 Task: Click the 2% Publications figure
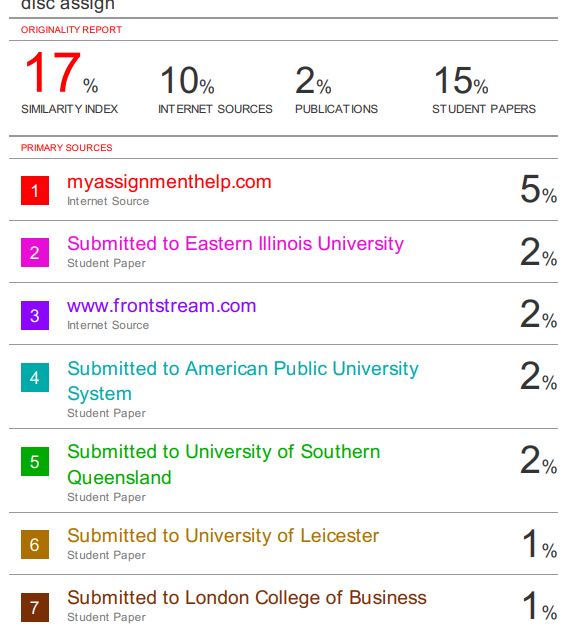313,81
